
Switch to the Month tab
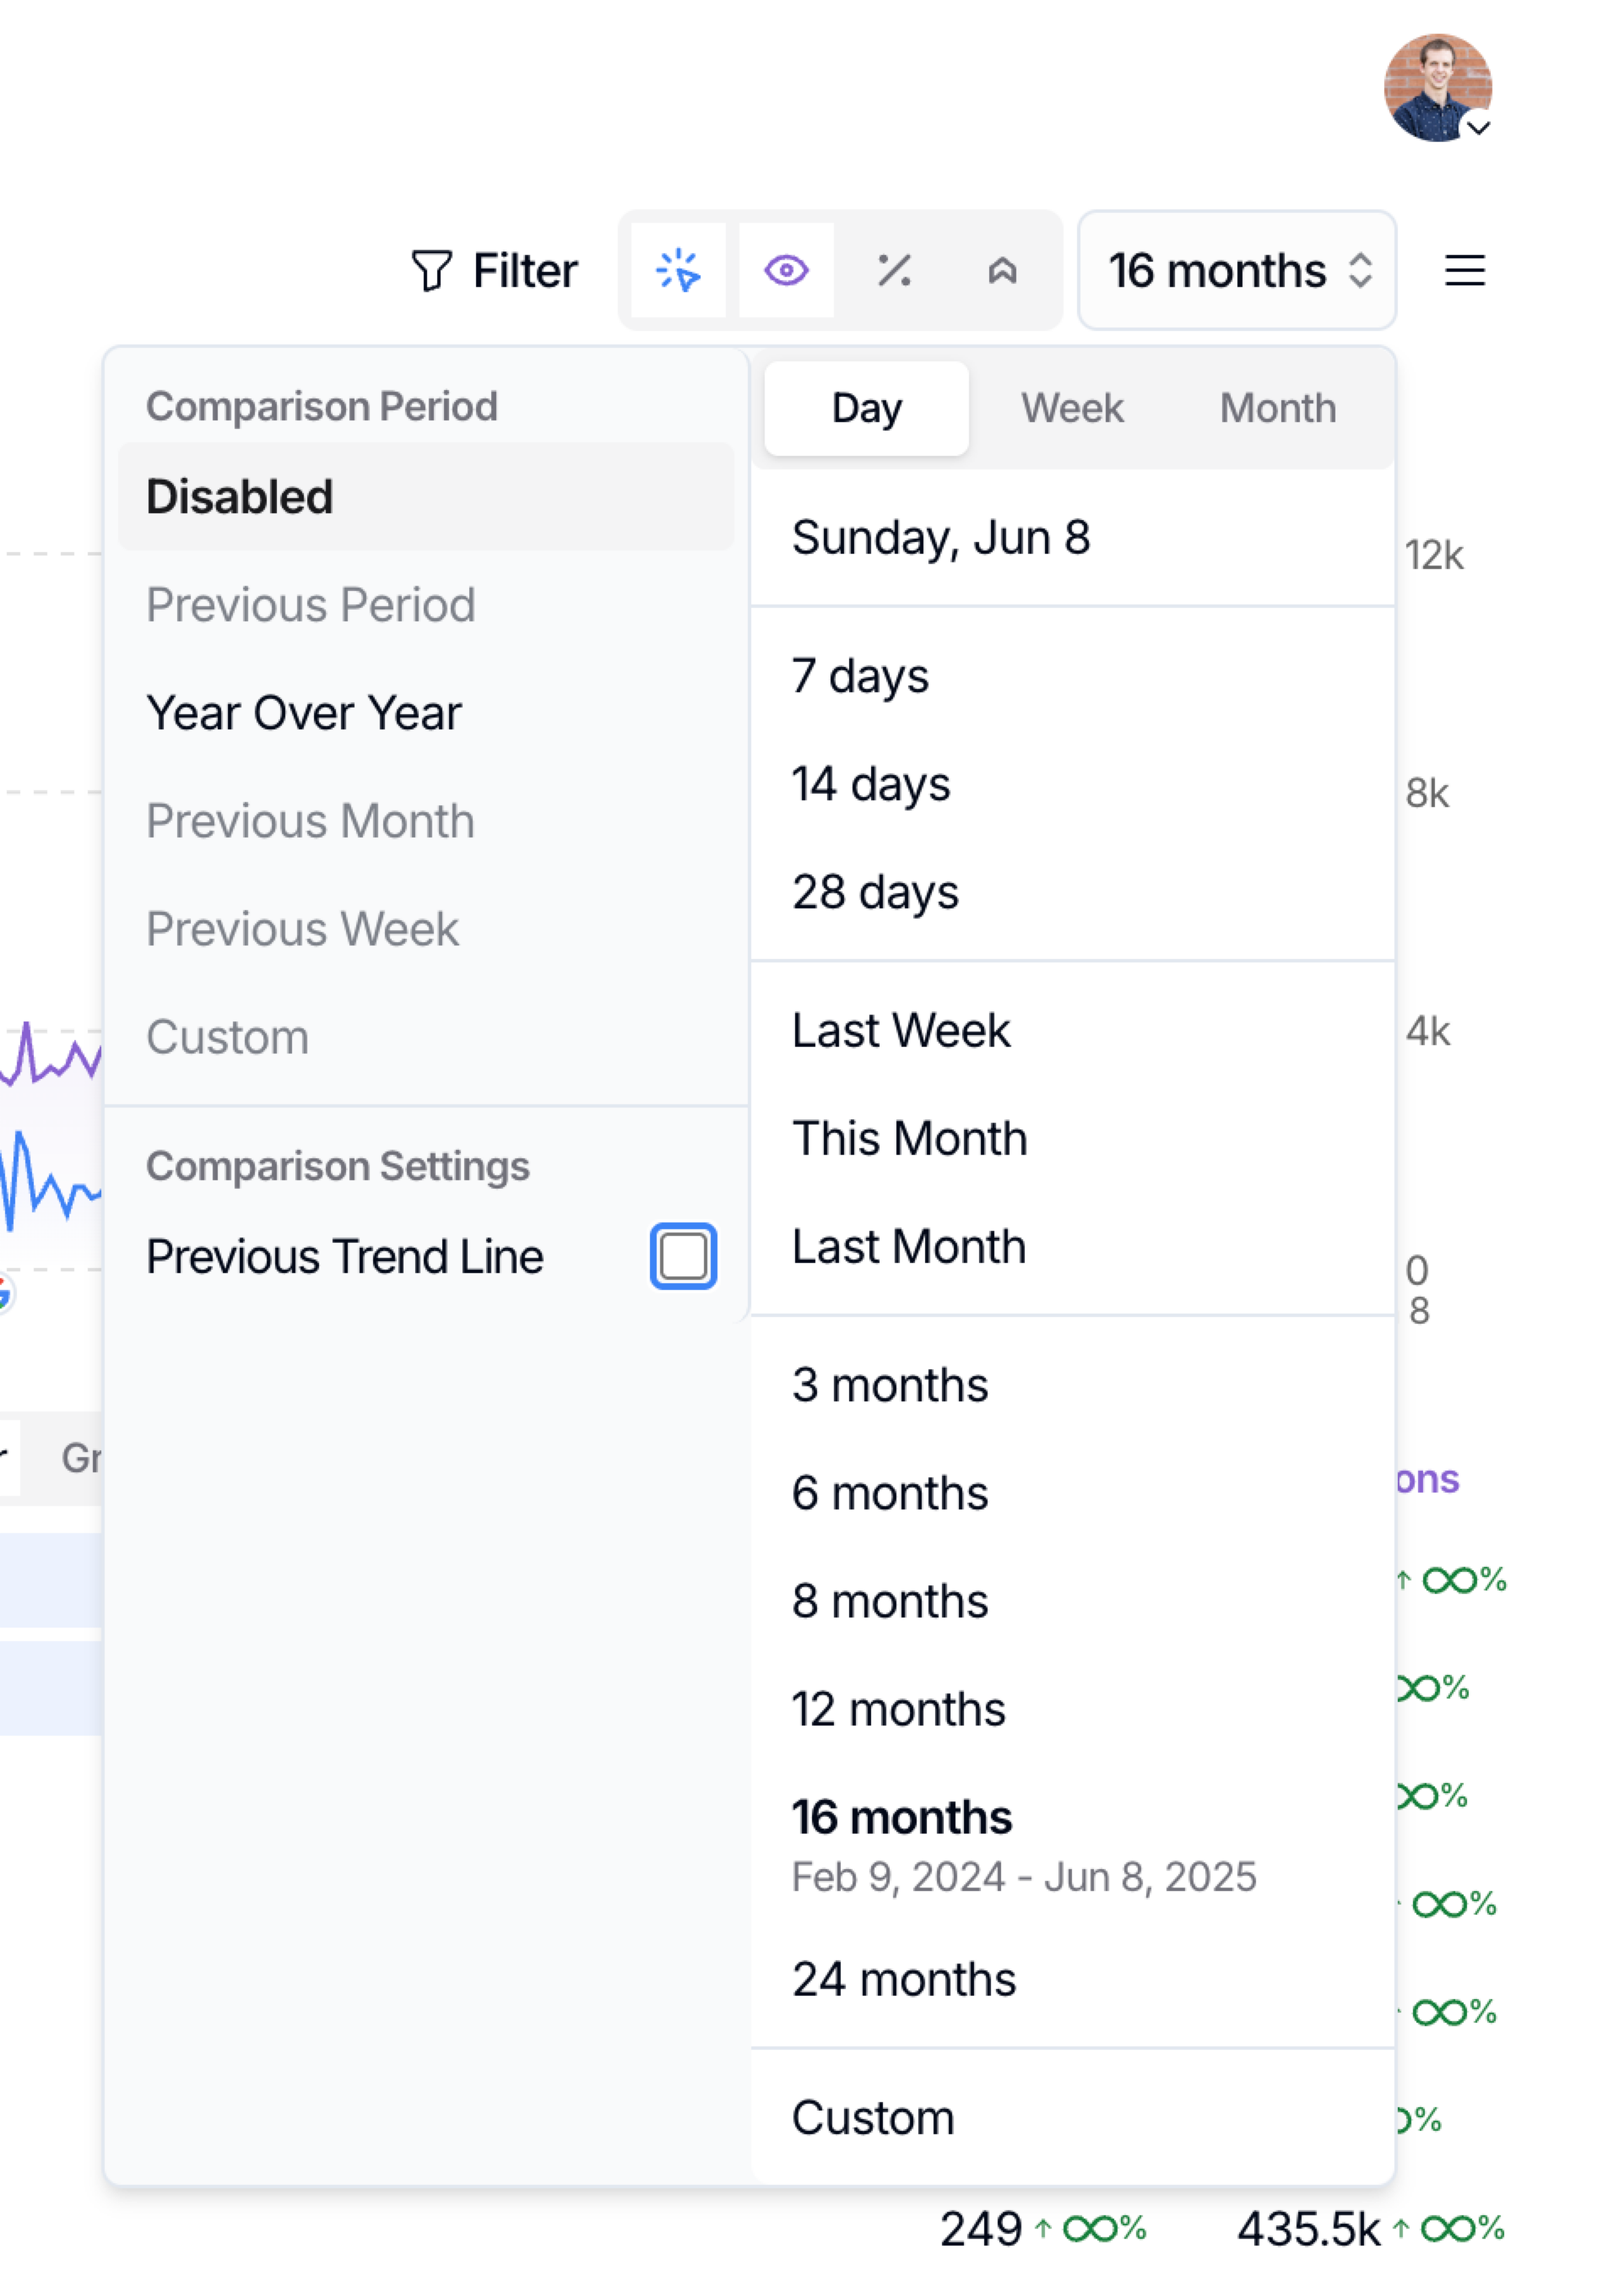pos(1277,409)
